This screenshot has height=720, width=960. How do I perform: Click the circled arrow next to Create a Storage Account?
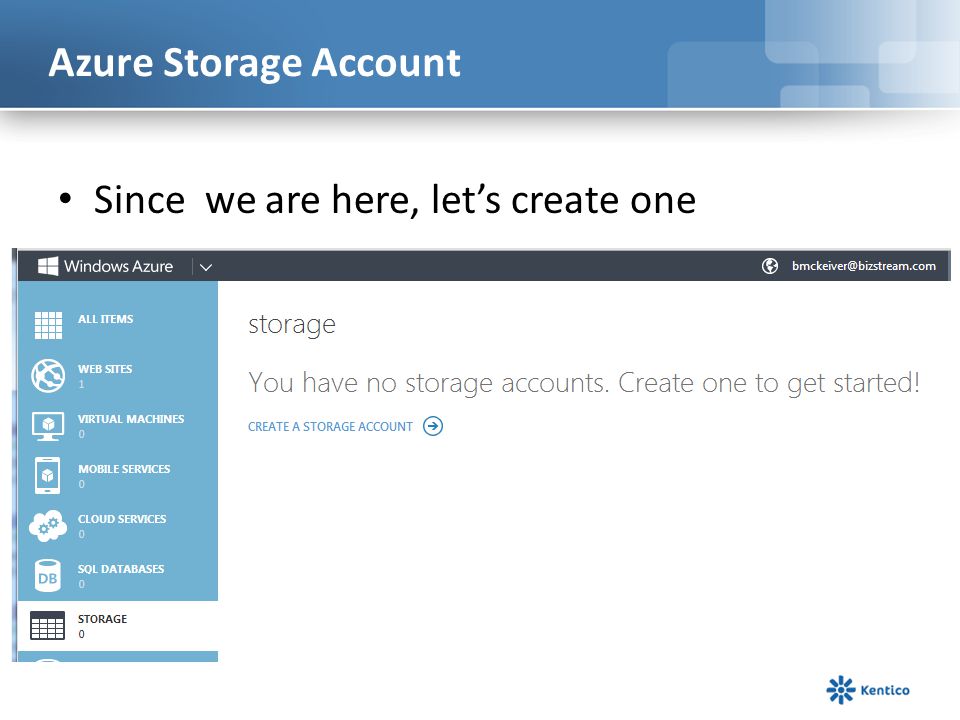pyautogui.click(x=433, y=426)
